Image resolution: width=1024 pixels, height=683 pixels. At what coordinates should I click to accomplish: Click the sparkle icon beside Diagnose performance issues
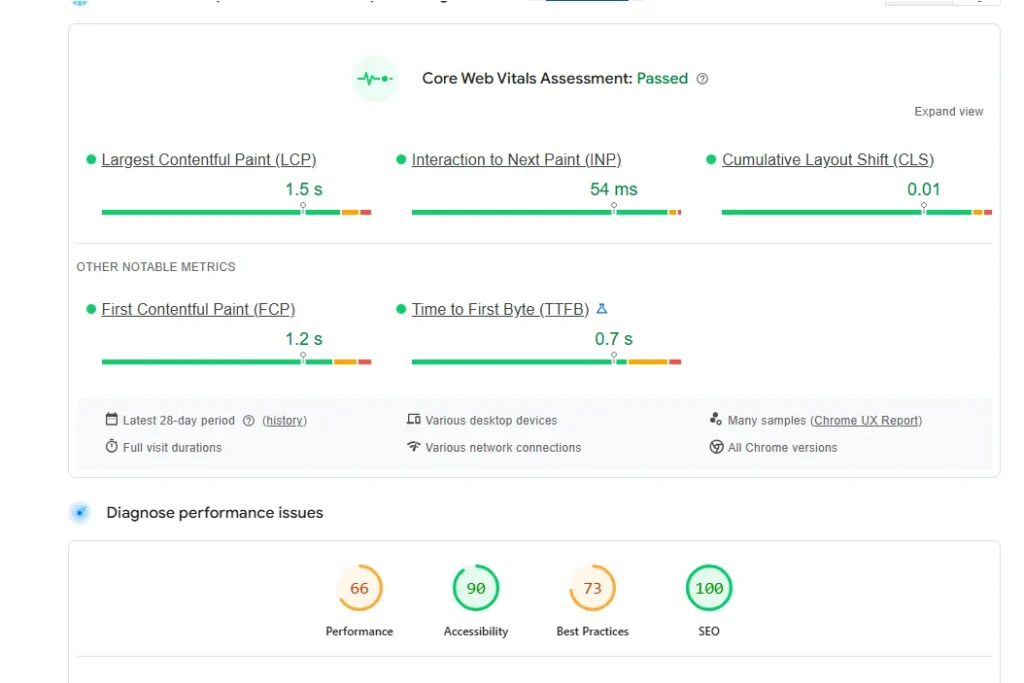point(80,512)
